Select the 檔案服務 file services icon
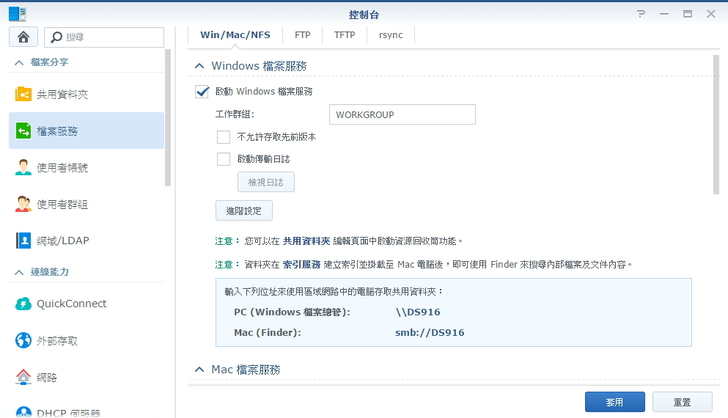 click(23, 131)
